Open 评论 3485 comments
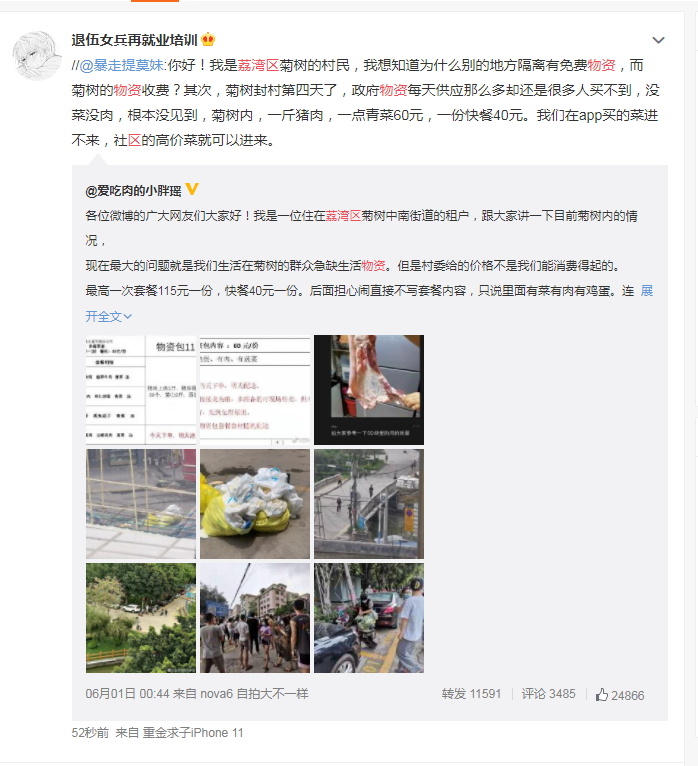Viewport: 698px width, 766px height. click(x=549, y=694)
